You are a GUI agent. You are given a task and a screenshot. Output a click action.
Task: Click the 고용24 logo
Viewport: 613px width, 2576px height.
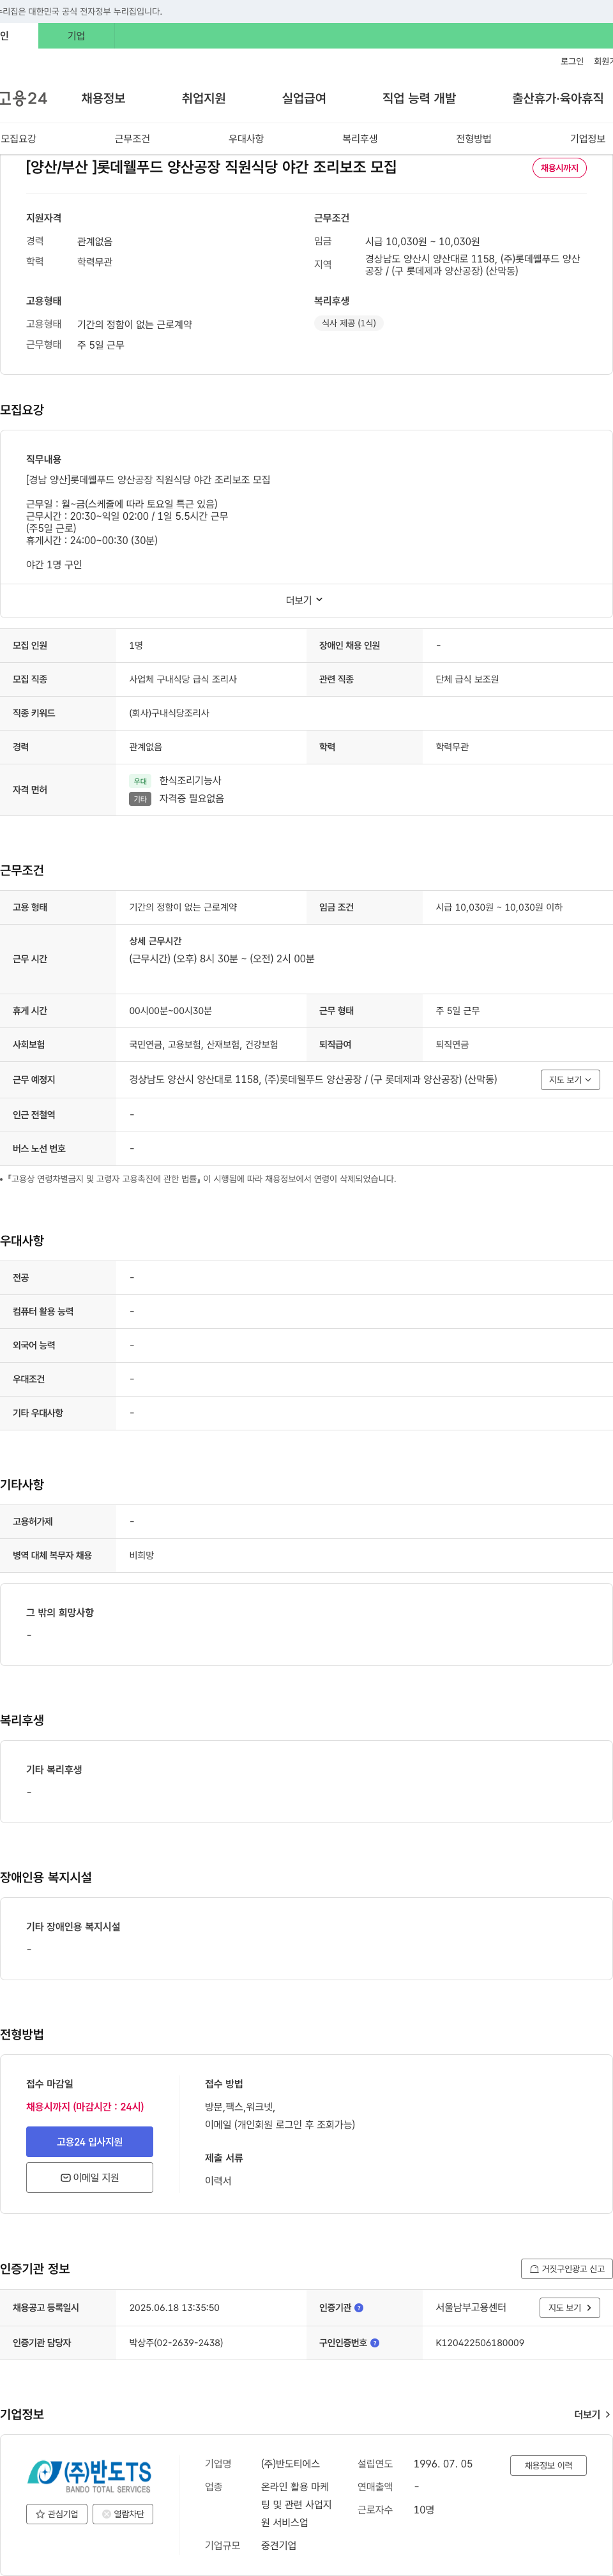point(23,98)
